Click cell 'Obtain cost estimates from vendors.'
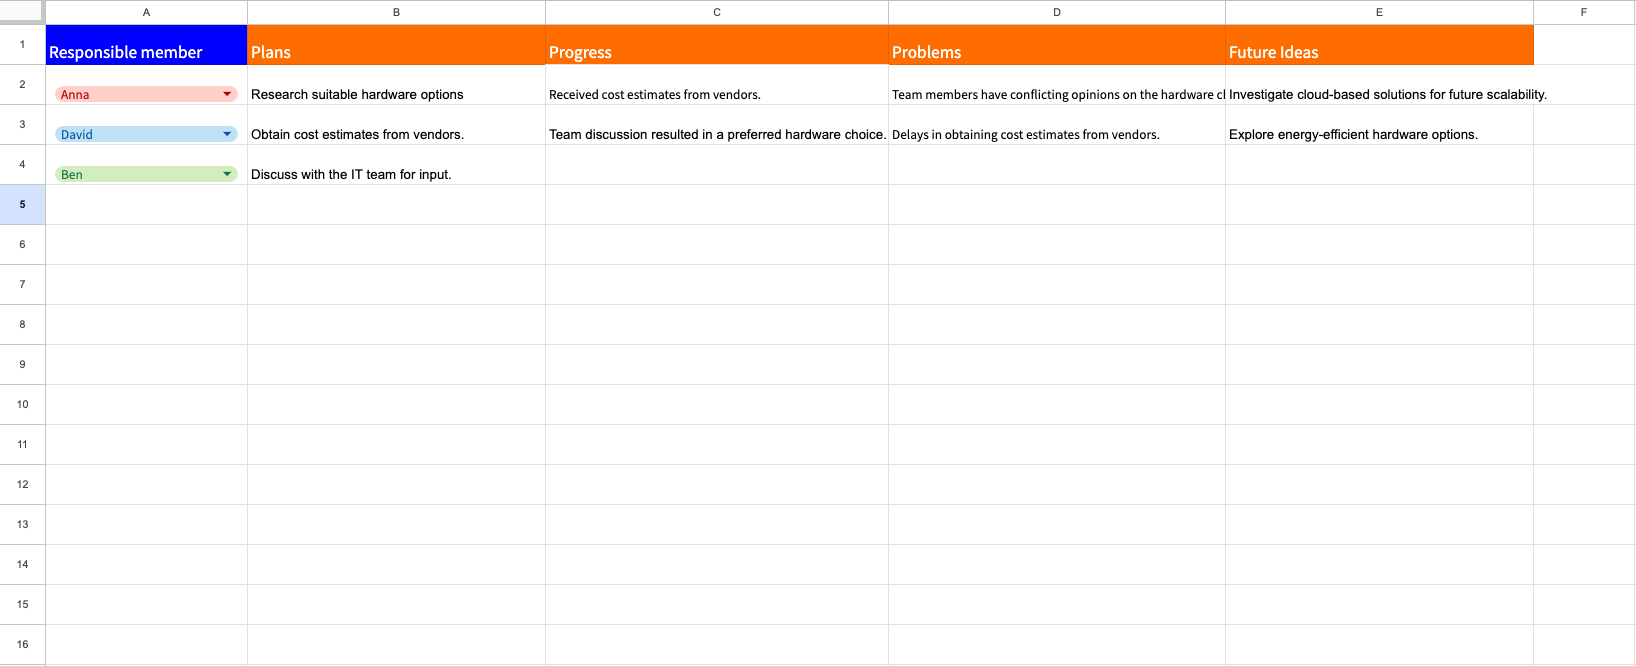The width and height of the screenshot is (1636, 666). click(396, 125)
